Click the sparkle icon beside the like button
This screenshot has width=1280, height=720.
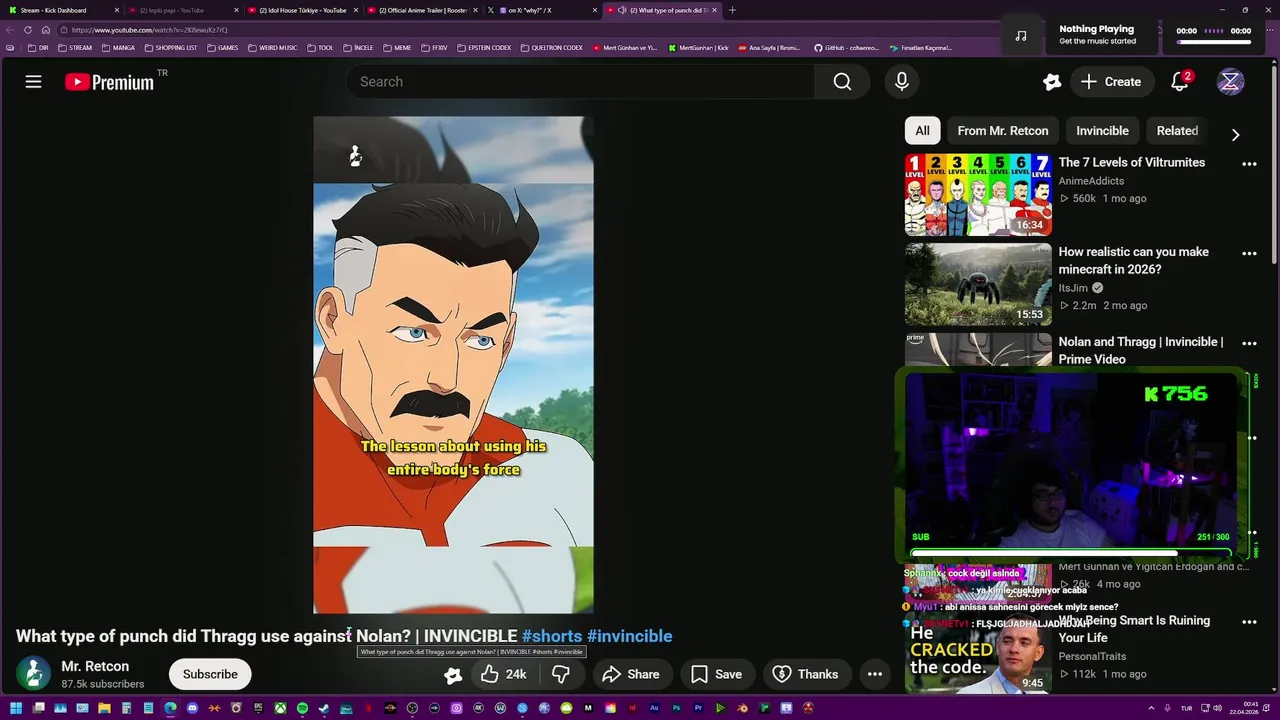tap(453, 675)
